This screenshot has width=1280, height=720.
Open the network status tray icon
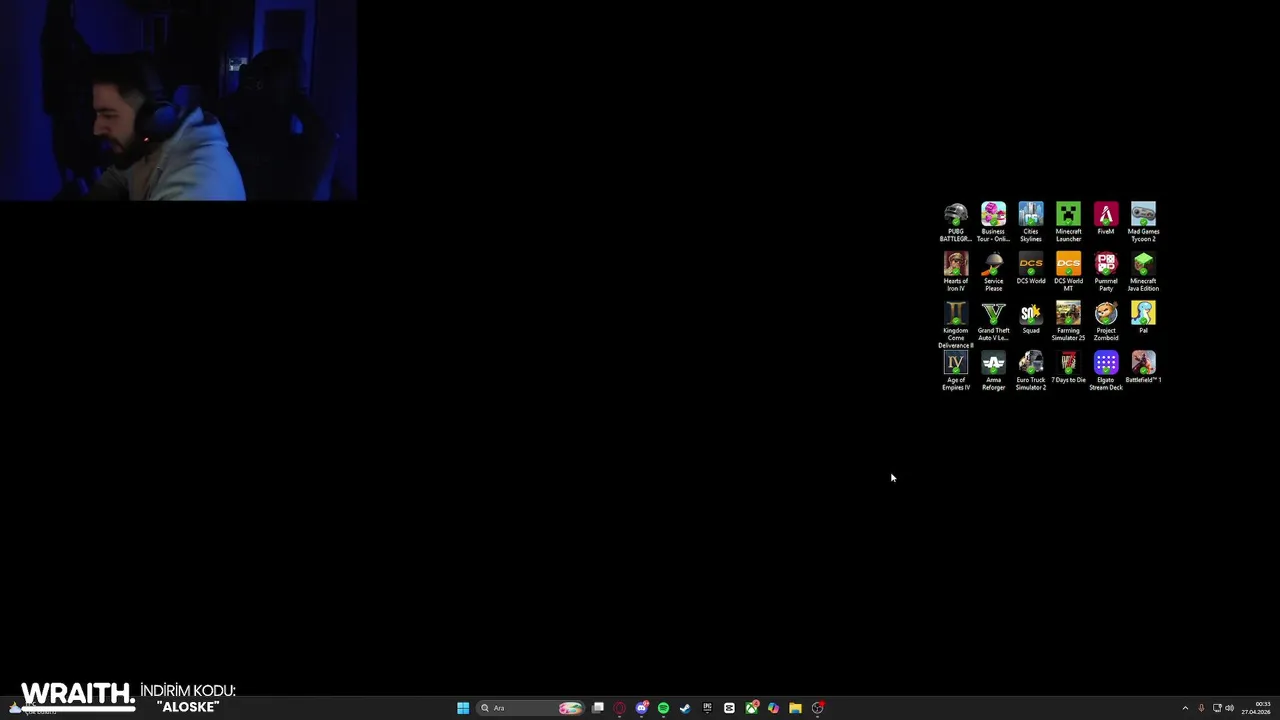coord(1217,708)
